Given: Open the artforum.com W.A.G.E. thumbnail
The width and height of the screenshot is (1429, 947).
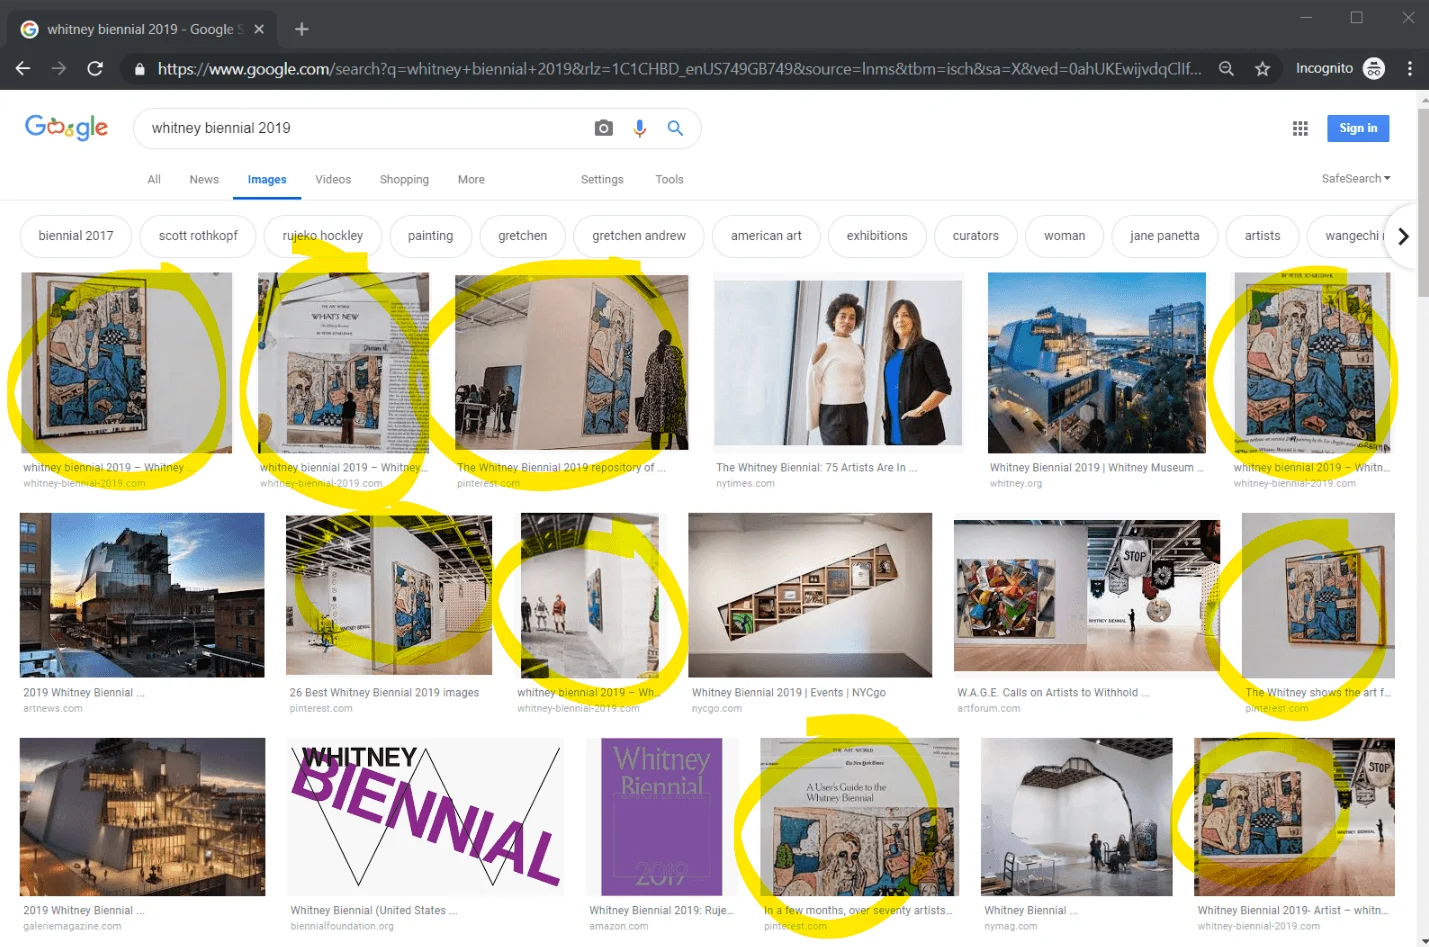Looking at the screenshot, I should click(1087, 595).
